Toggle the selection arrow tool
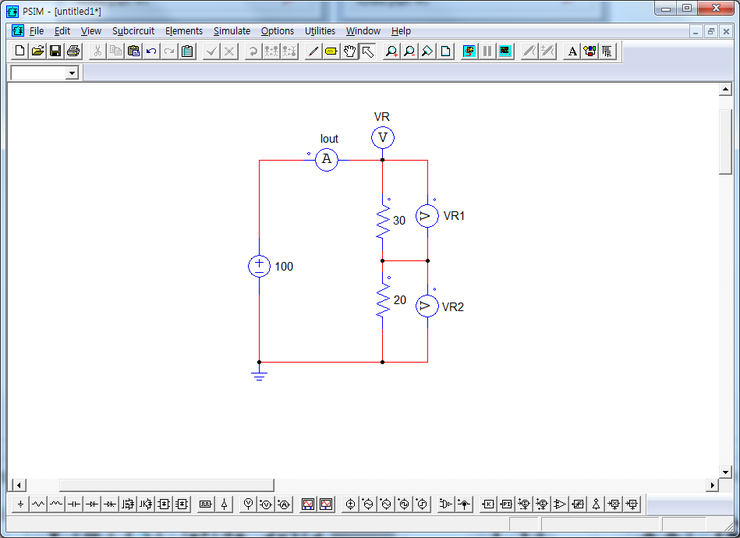740x538 pixels. [367, 51]
